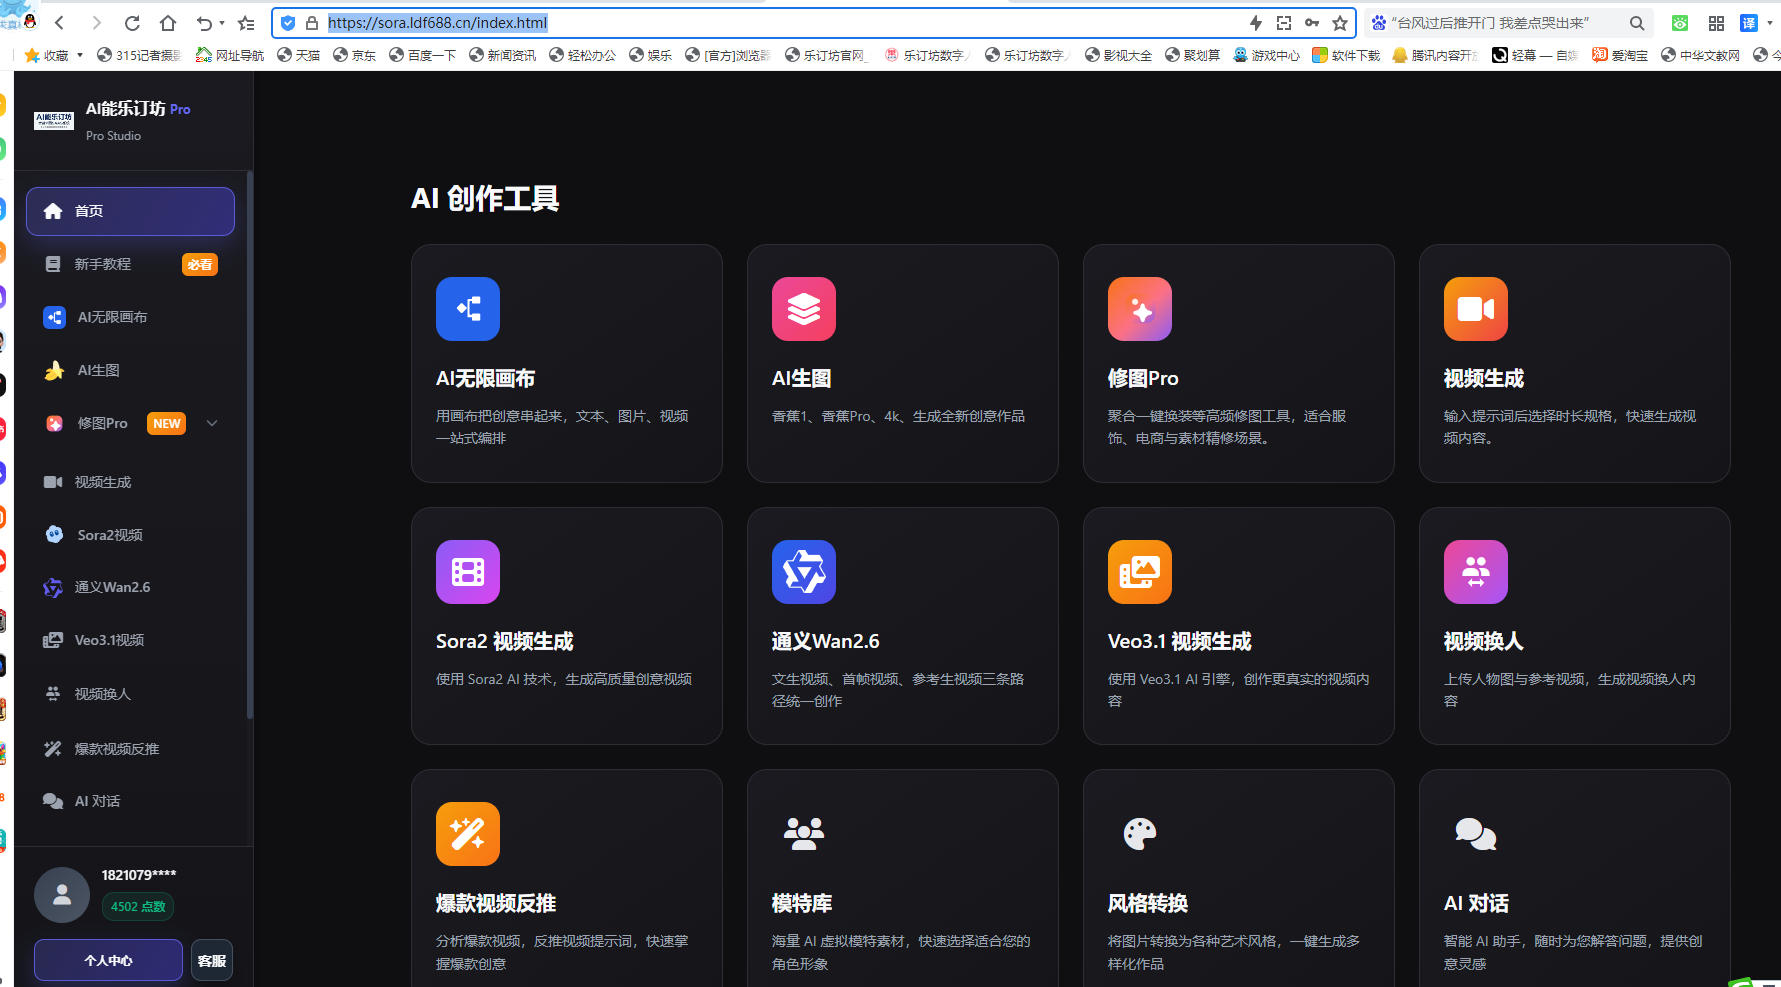Open the AI无限画布 card icon
The image size is (1781, 987).
click(468, 309)
